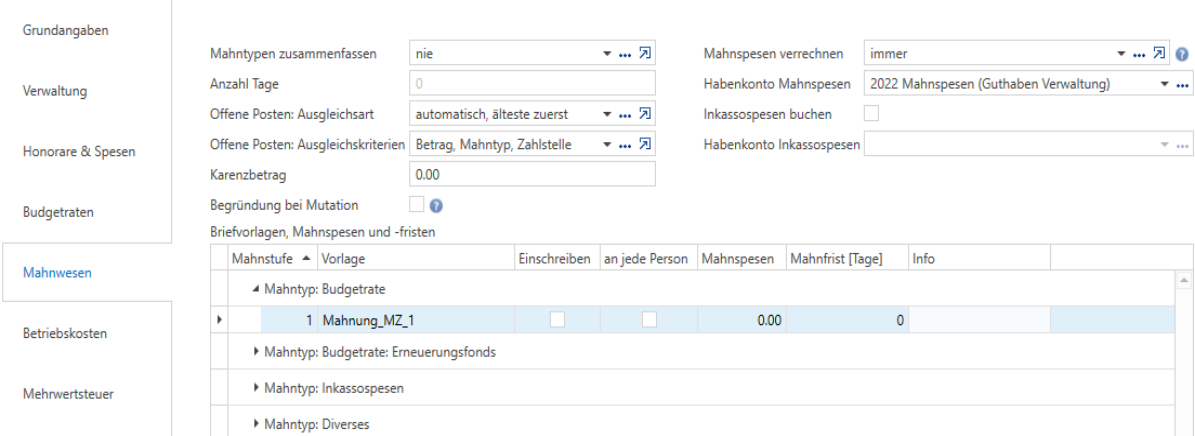Click Mahnspesen column header
This screenshot has width=1195, height=436.
pos(742,258)
